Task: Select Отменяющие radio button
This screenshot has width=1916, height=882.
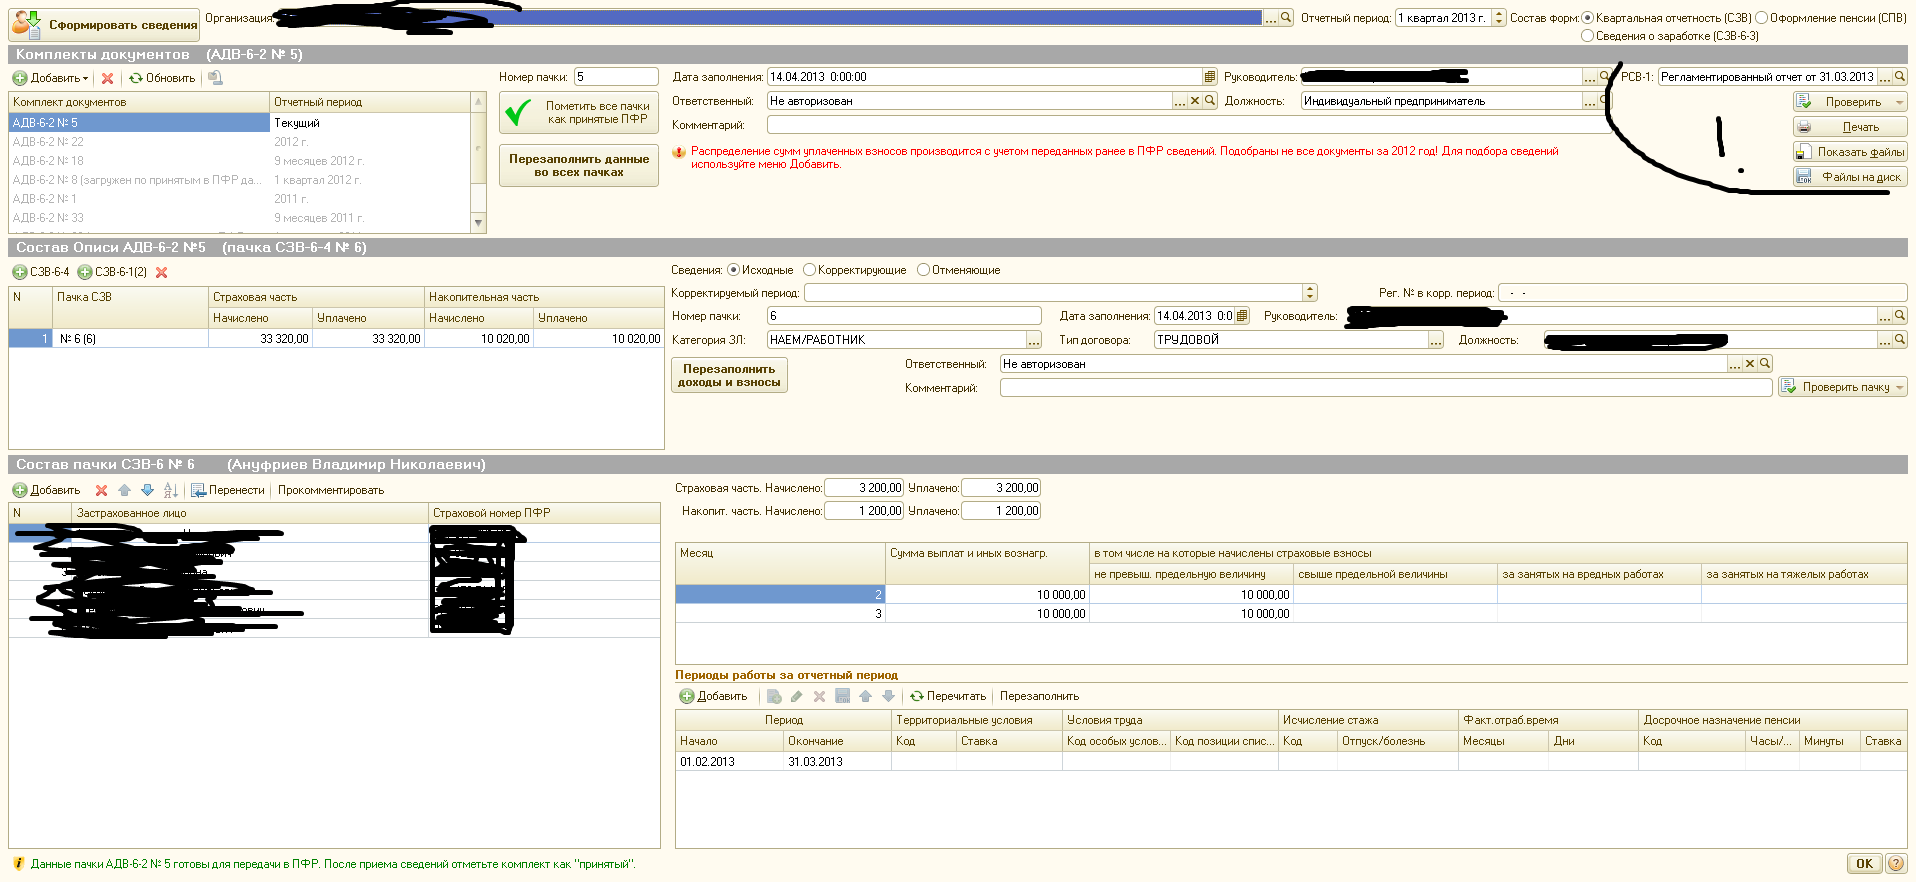Action: 923,270
